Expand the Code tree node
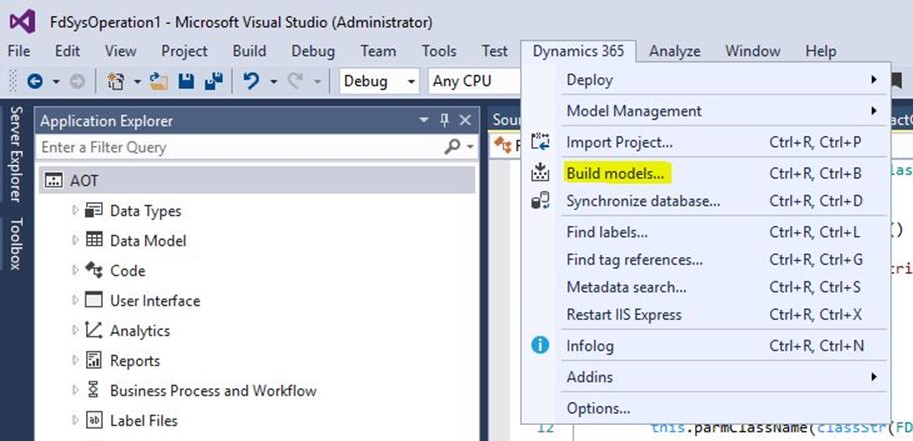 pyautogui.click(x=75, y=270)
